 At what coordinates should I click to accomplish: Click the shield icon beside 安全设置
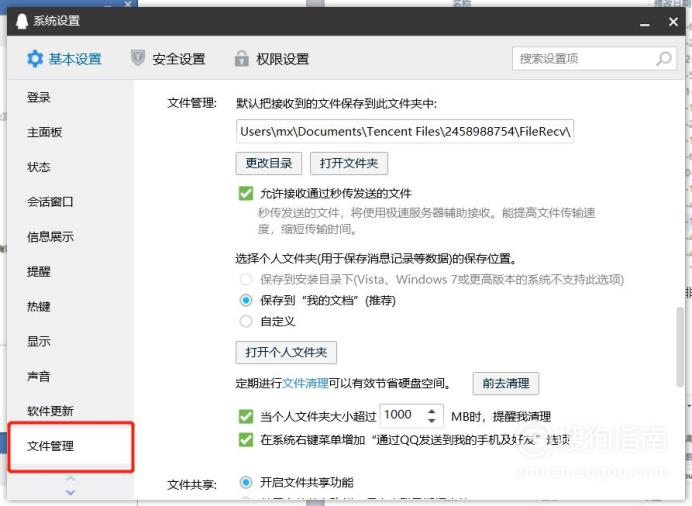138,58
